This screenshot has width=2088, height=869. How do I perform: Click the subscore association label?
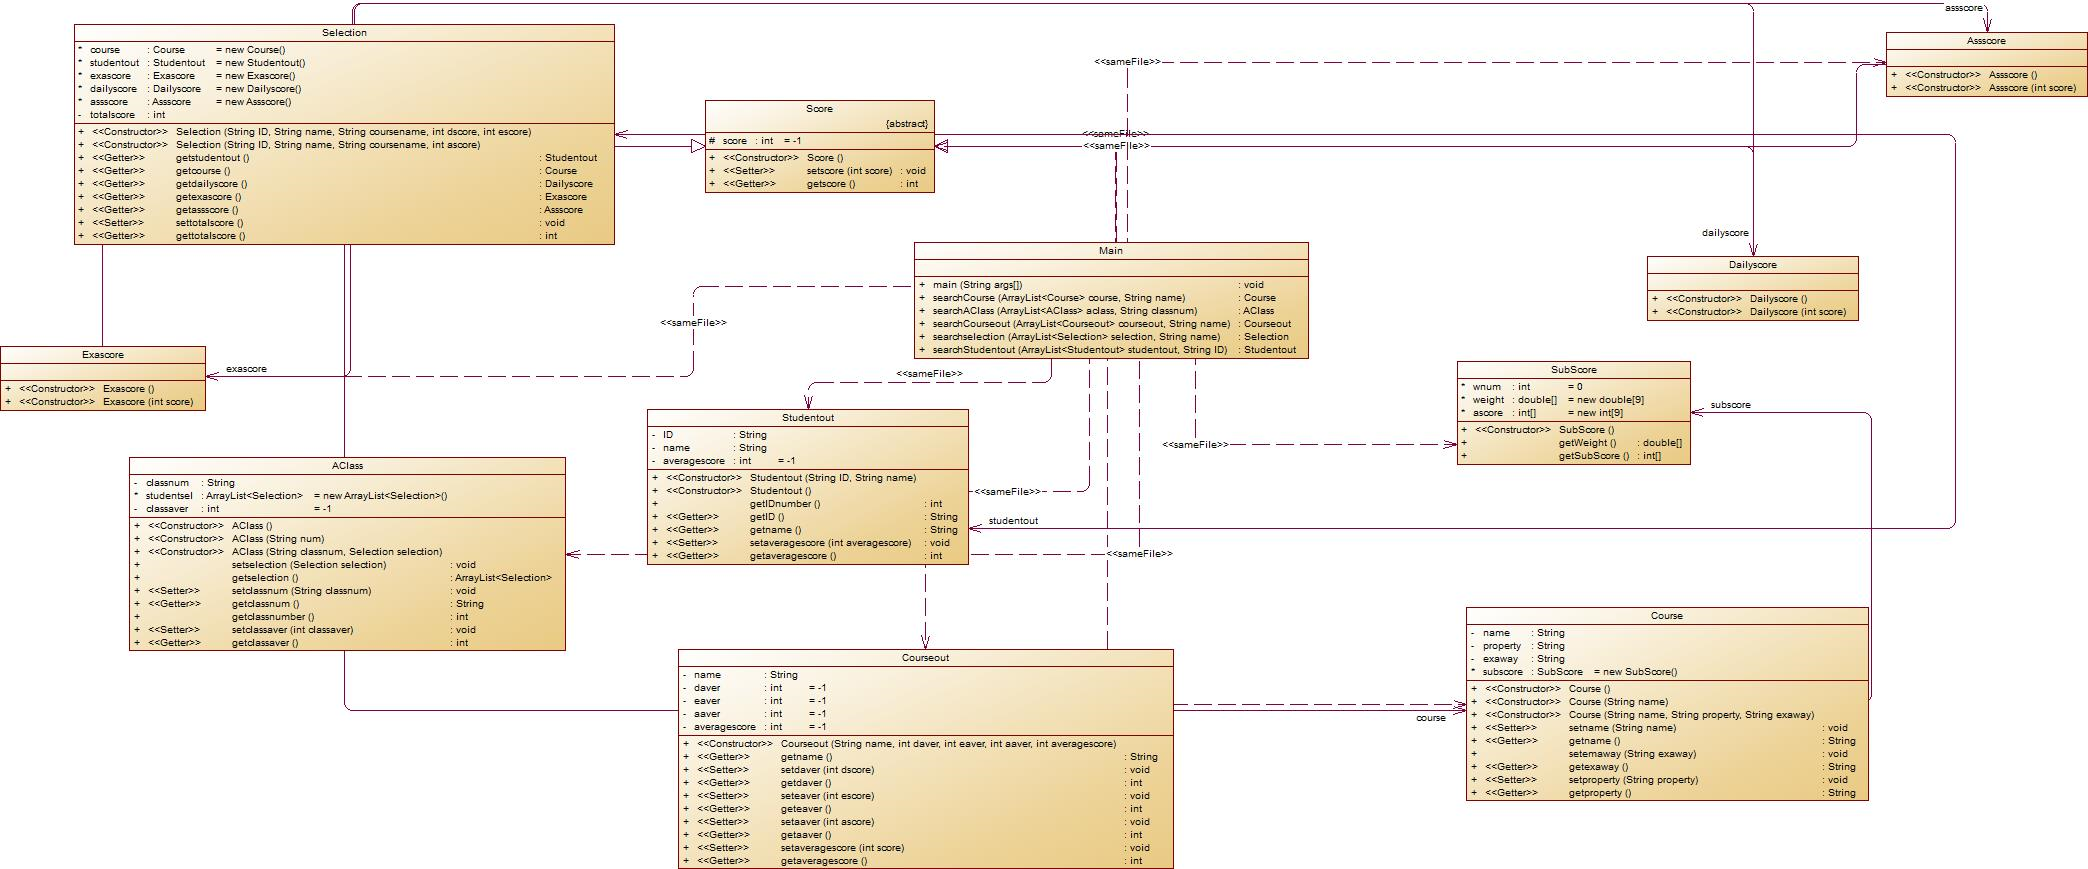(x=1730, y=405)
